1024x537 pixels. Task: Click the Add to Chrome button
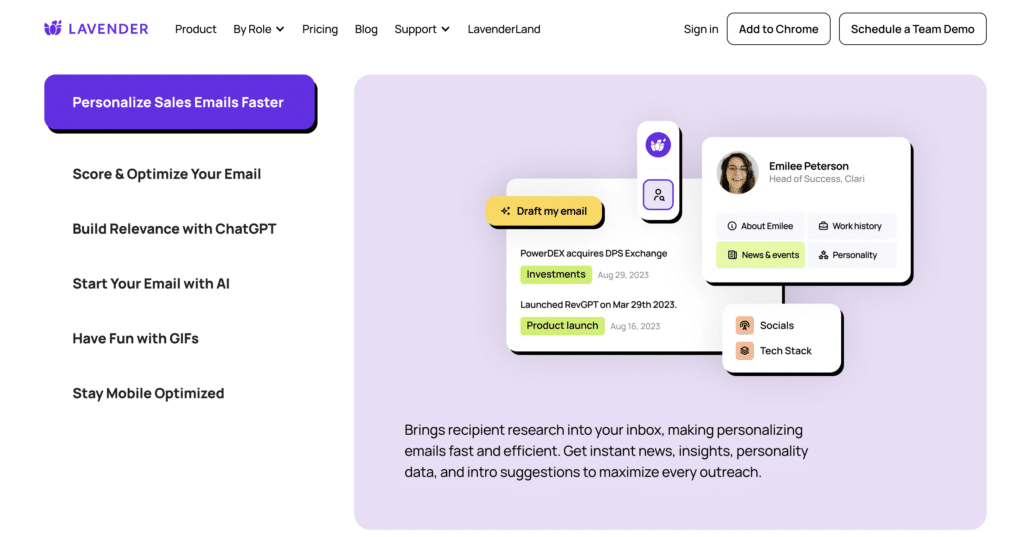point(778,29)
